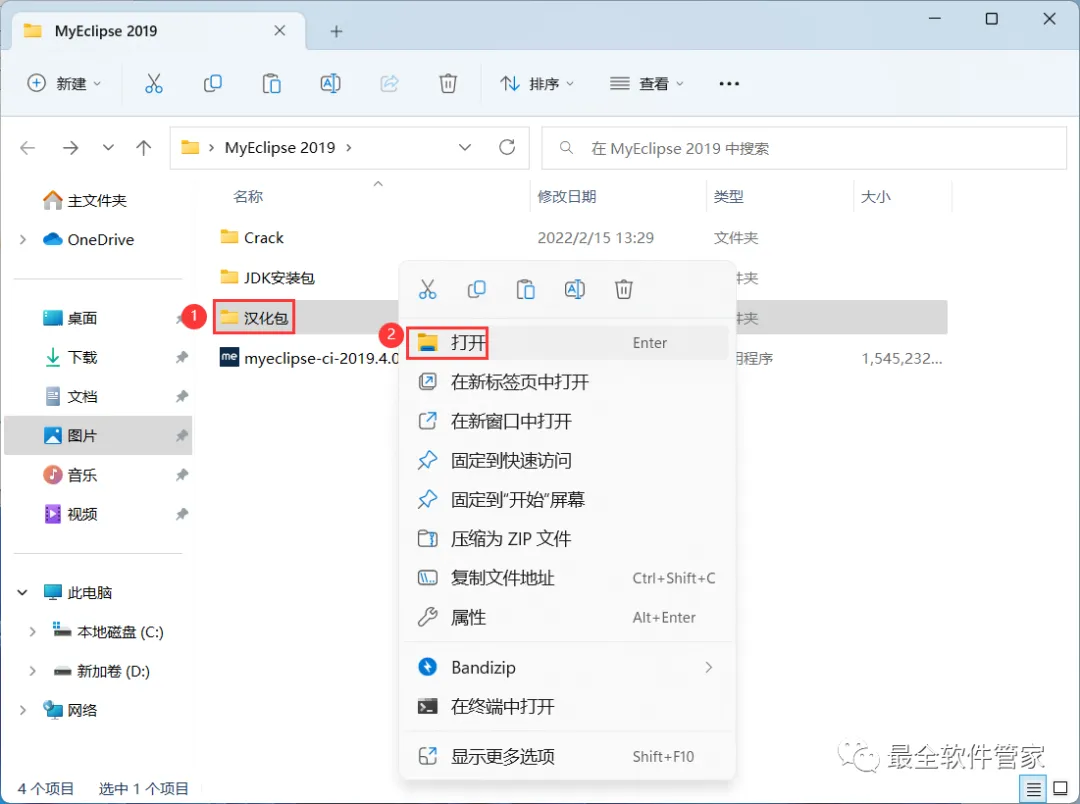Expand the 新加卷 (D:) node

click(32, 671)
